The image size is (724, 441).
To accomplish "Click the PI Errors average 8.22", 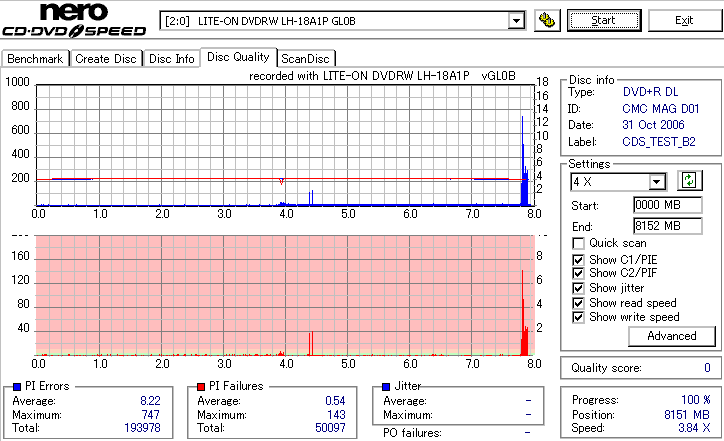I will click(x=150, y=401).
